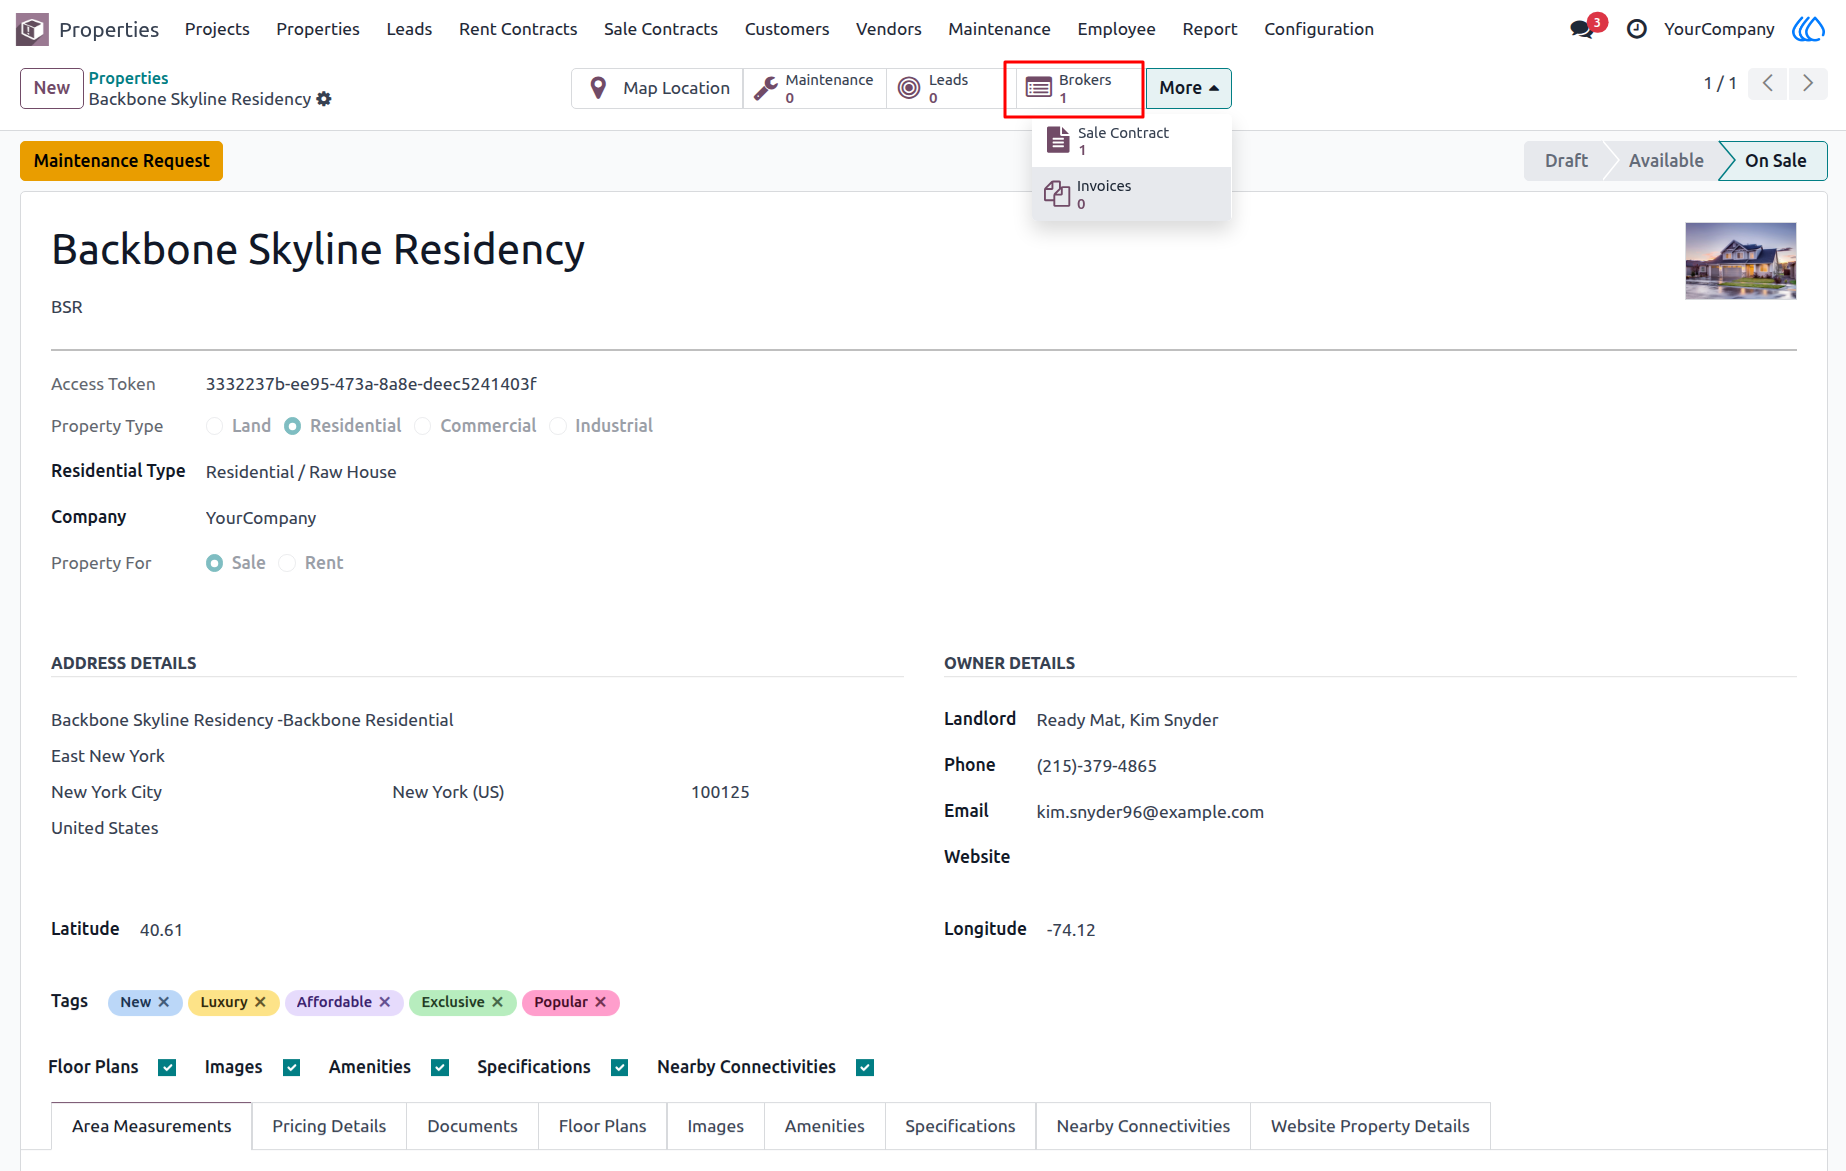Image resolution: width=1846 pixels, height=1171 pixels.
Task: Open the Sale Contracts menu
Action: (660, 29)
